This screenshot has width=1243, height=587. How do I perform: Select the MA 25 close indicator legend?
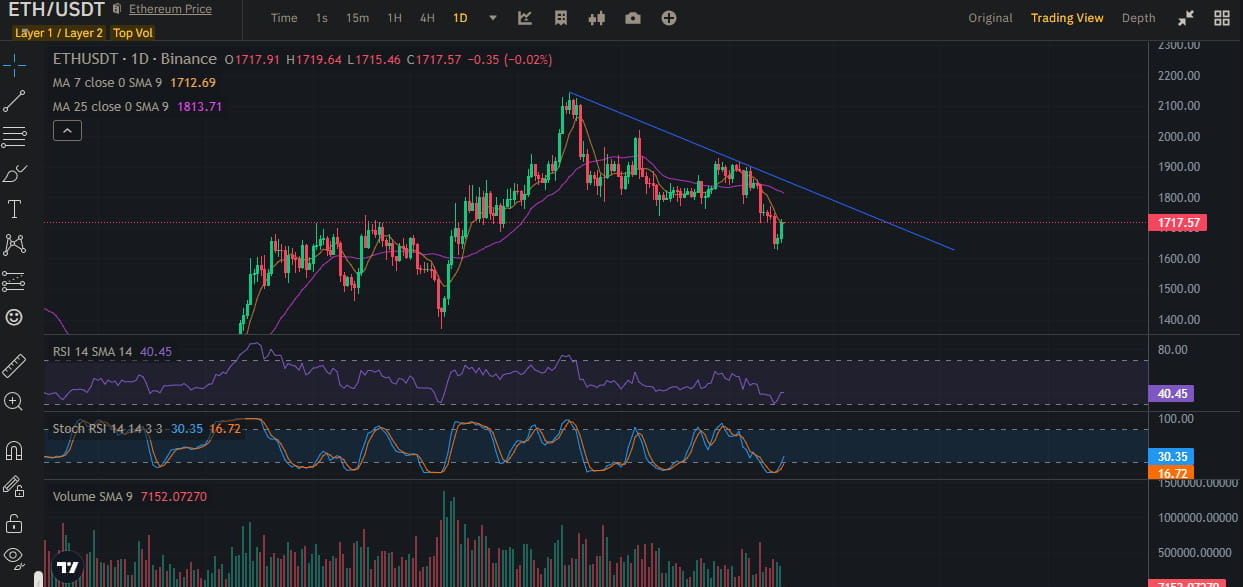pos(111,107)
